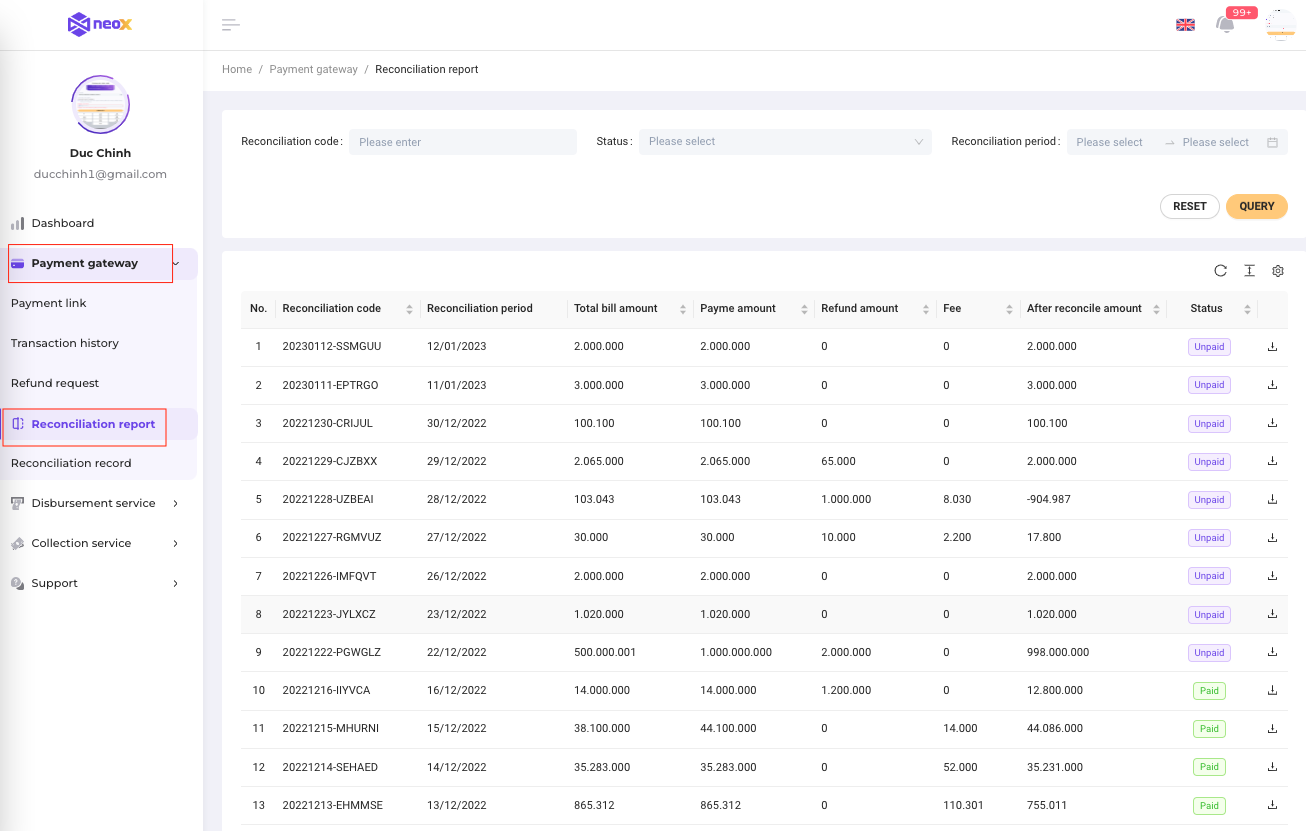The height and width of the screenshot is (831, 1306).
Task: Download report 20230112-SSMGUU
Action: click(x=1272, y=346)
